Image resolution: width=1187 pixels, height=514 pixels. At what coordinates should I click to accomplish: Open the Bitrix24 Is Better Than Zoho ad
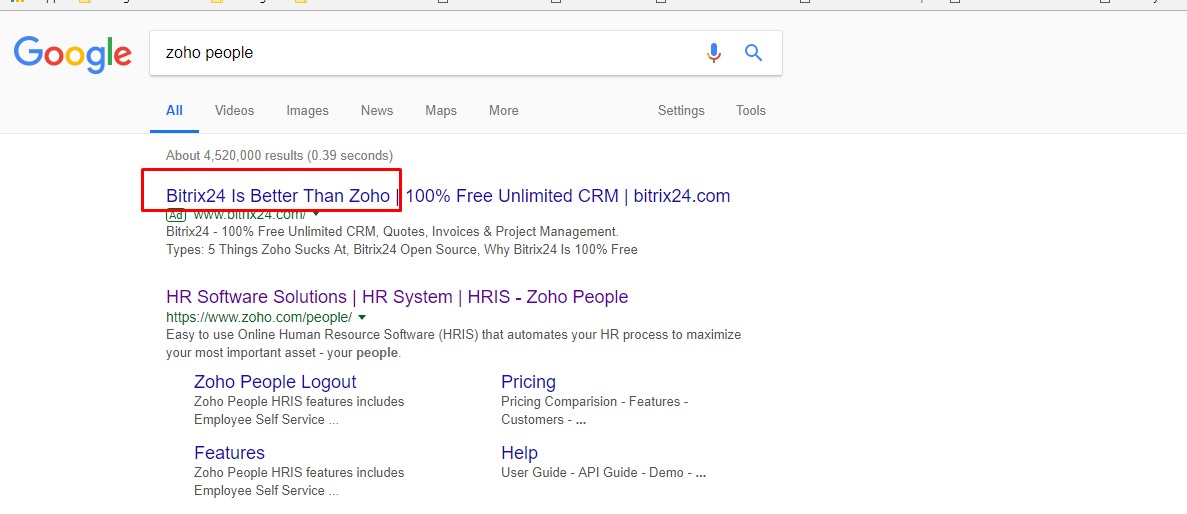447,196
